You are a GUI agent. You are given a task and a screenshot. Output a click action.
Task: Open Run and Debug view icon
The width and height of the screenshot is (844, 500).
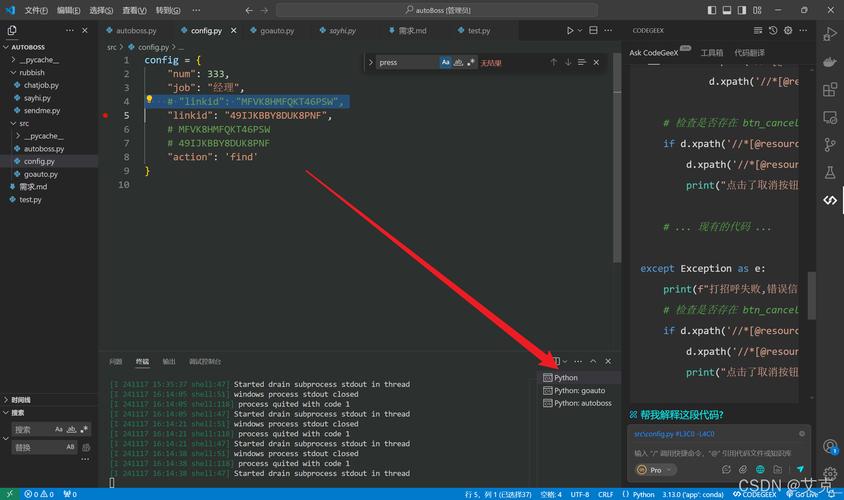coord(830,35)
